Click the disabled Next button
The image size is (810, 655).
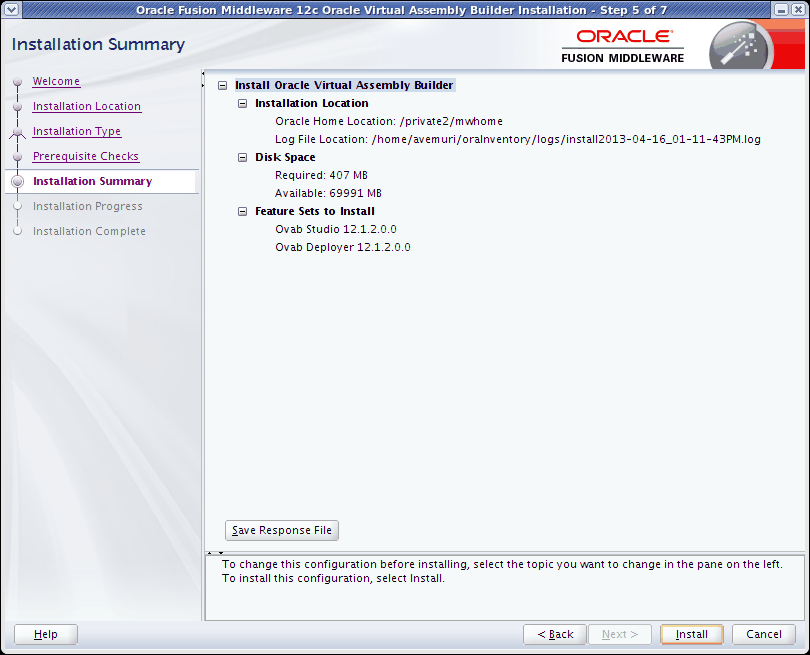click(x=620, y=634)
